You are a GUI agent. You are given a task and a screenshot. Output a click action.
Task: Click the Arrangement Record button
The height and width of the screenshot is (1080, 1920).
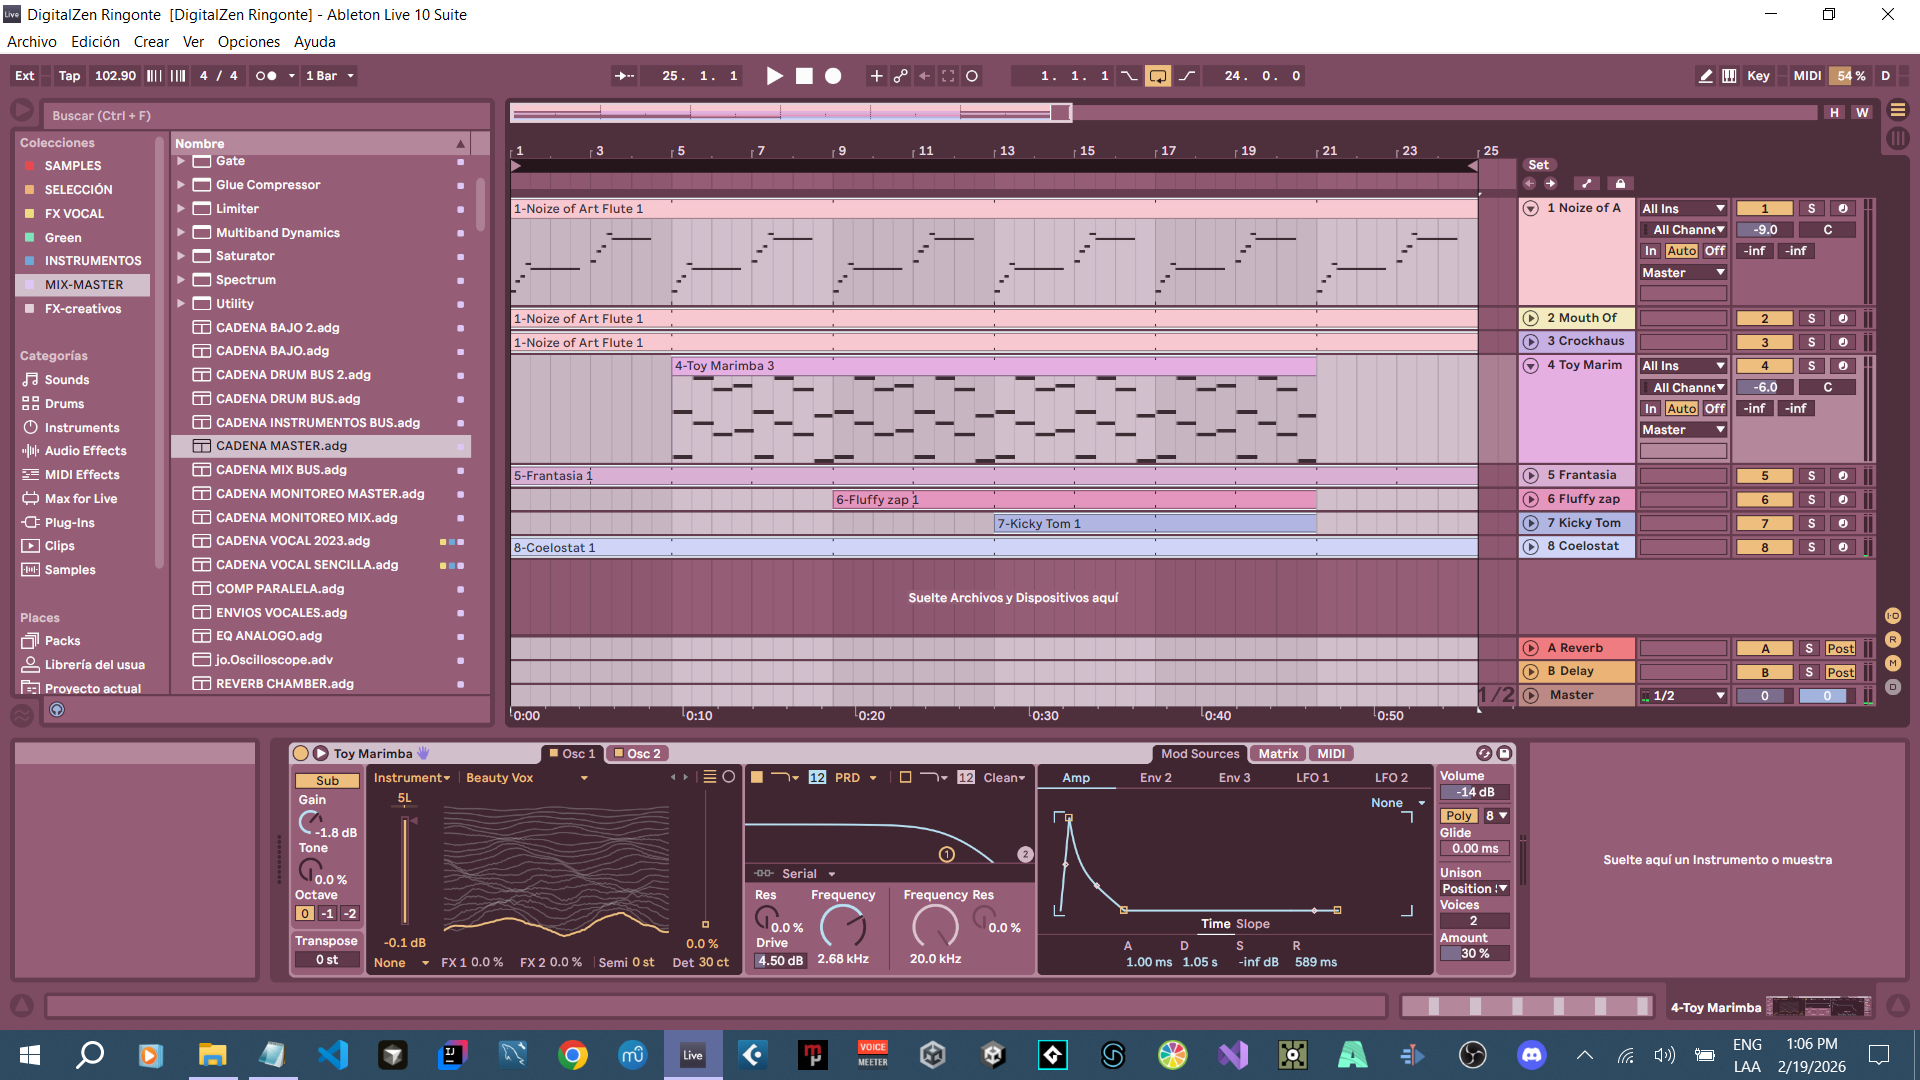tap(833, 76)
